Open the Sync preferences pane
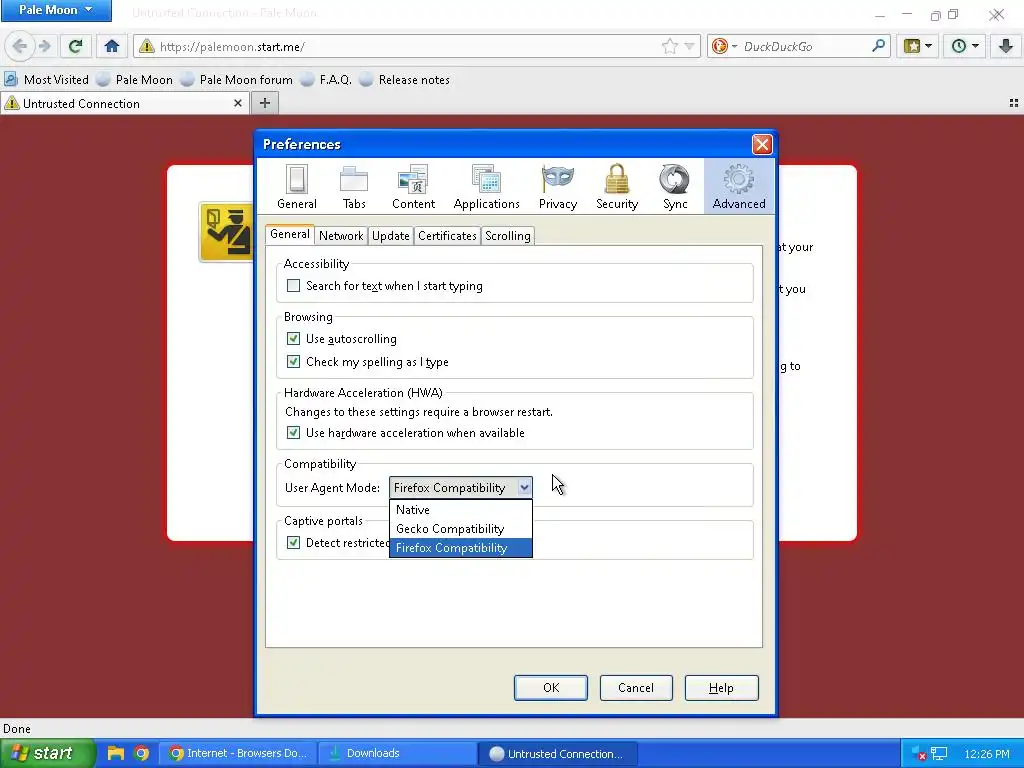1024x768 pixels. (x=675, y=186)
